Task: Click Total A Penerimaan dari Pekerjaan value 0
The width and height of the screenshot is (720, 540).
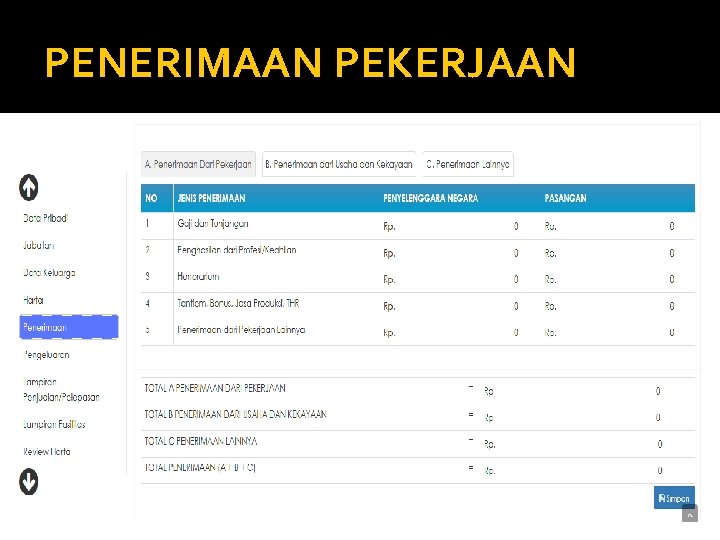Action: [x=658, y=391]
